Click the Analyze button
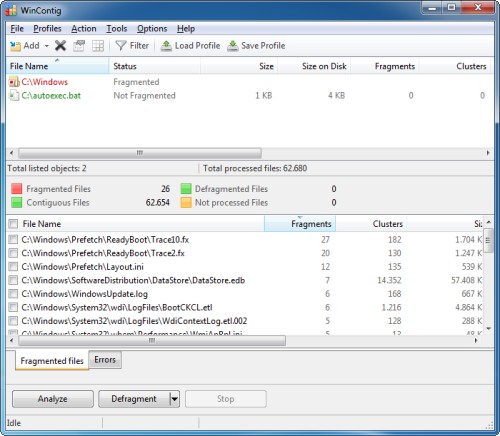Viewport: 500px width, 436px height. [53, 399]
